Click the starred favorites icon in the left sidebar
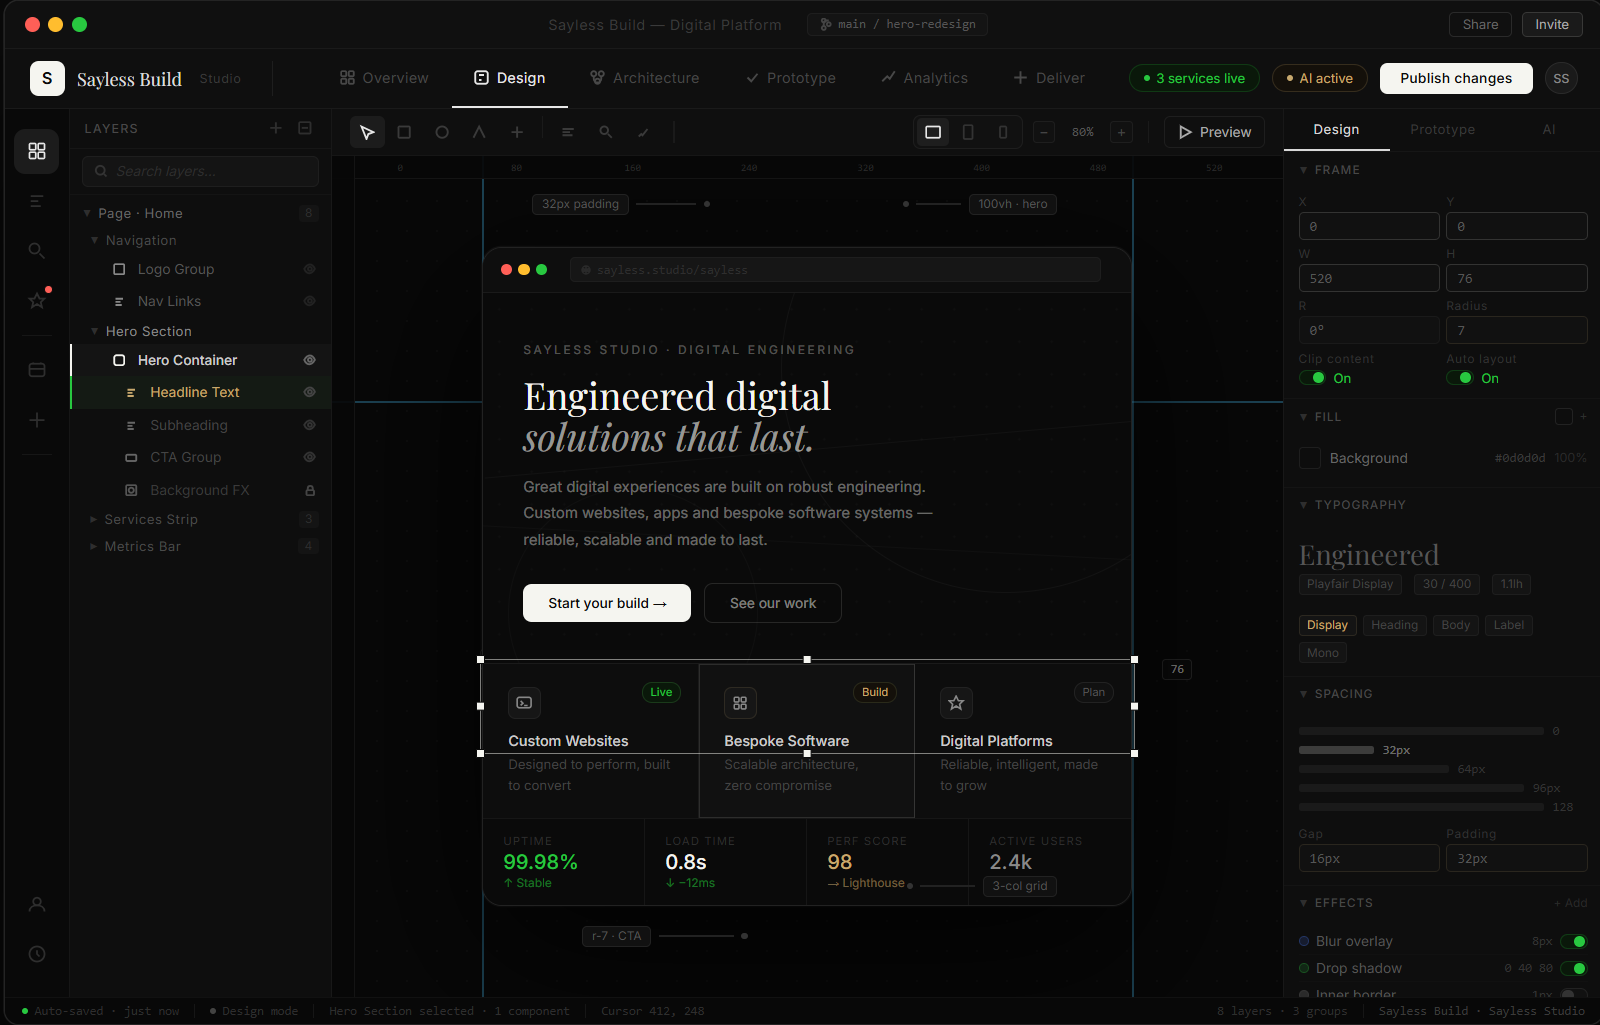This screenshot has width=1600, height=1025. click(x=36, y=300)
